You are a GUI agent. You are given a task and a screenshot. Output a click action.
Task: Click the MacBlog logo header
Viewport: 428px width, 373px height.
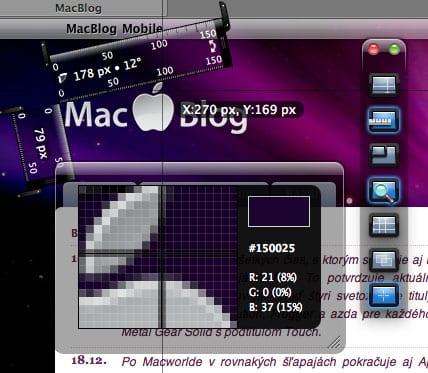coord(156,112)
